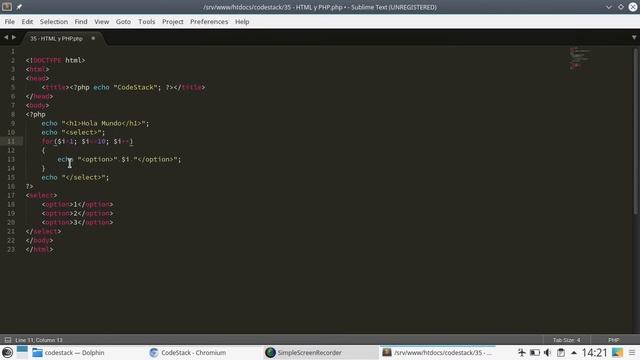Open the Project menu

click(173, 22)
